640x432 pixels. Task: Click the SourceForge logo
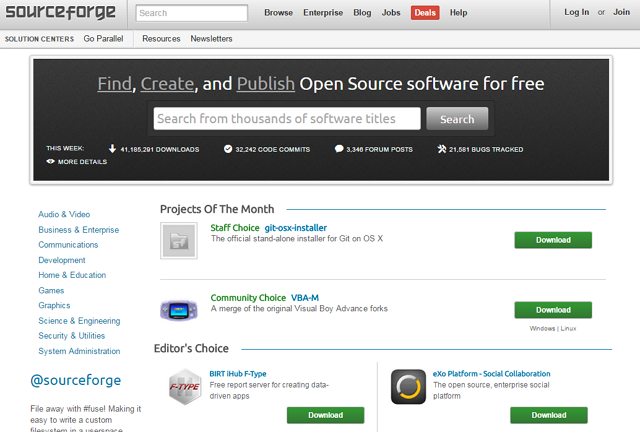60,12
